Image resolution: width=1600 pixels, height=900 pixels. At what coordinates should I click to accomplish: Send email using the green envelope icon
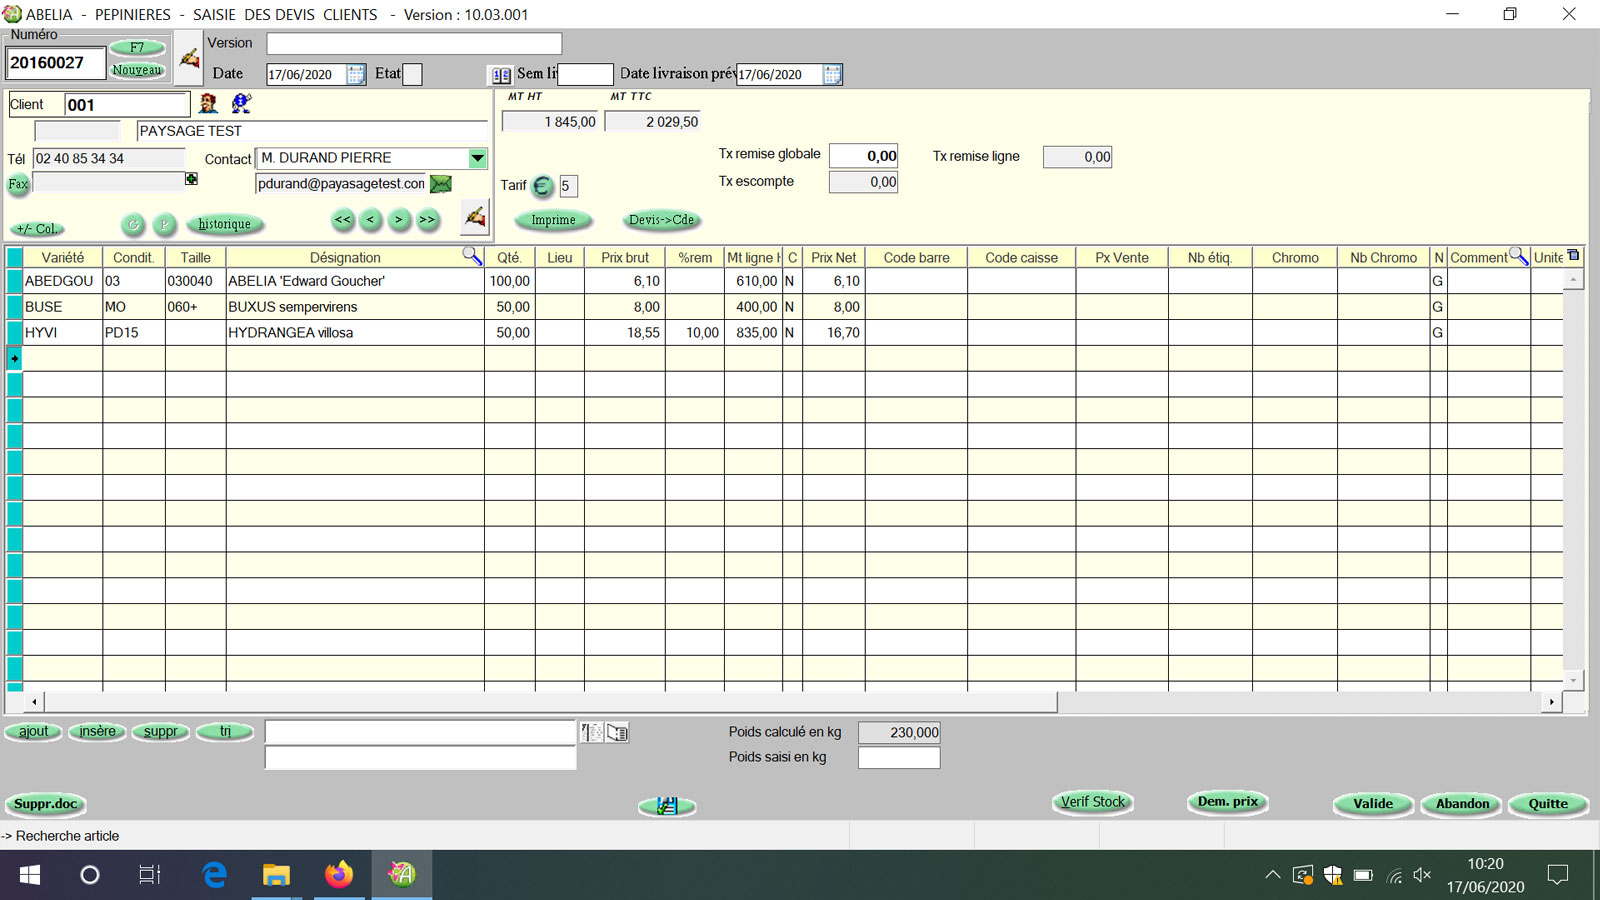(x=441, y=184)
